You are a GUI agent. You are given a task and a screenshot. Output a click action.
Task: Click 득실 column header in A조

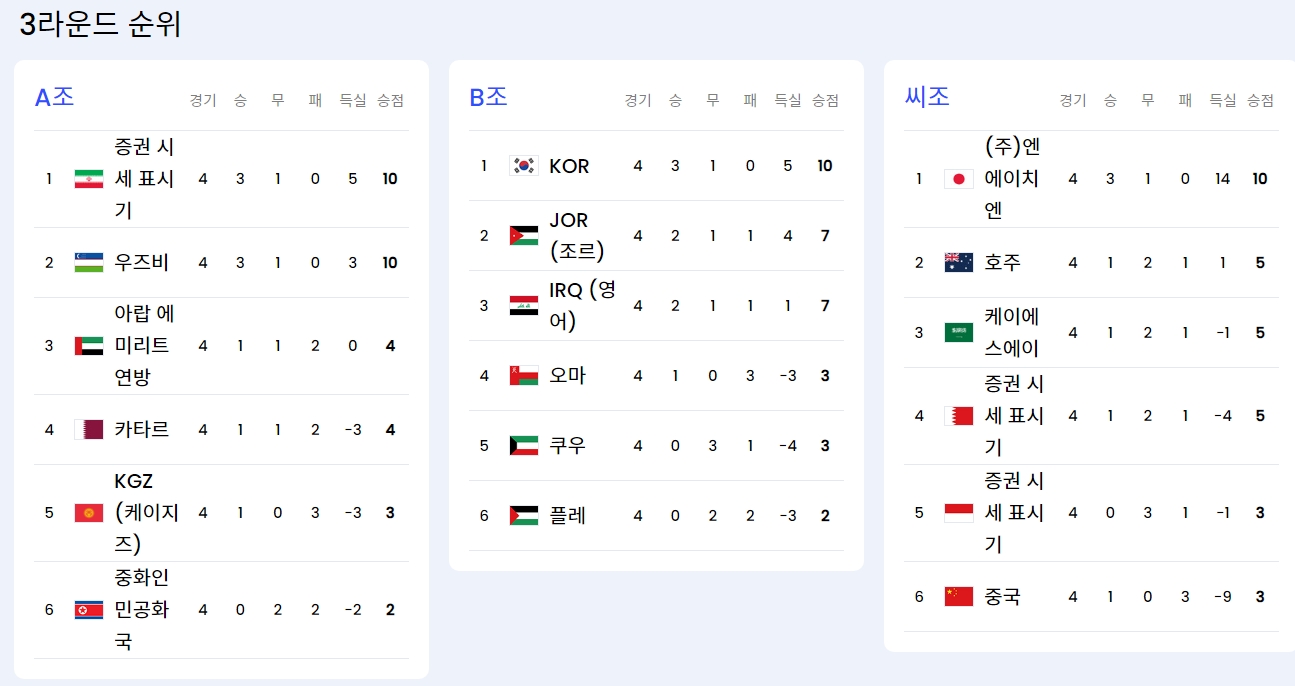click(353, 100)
